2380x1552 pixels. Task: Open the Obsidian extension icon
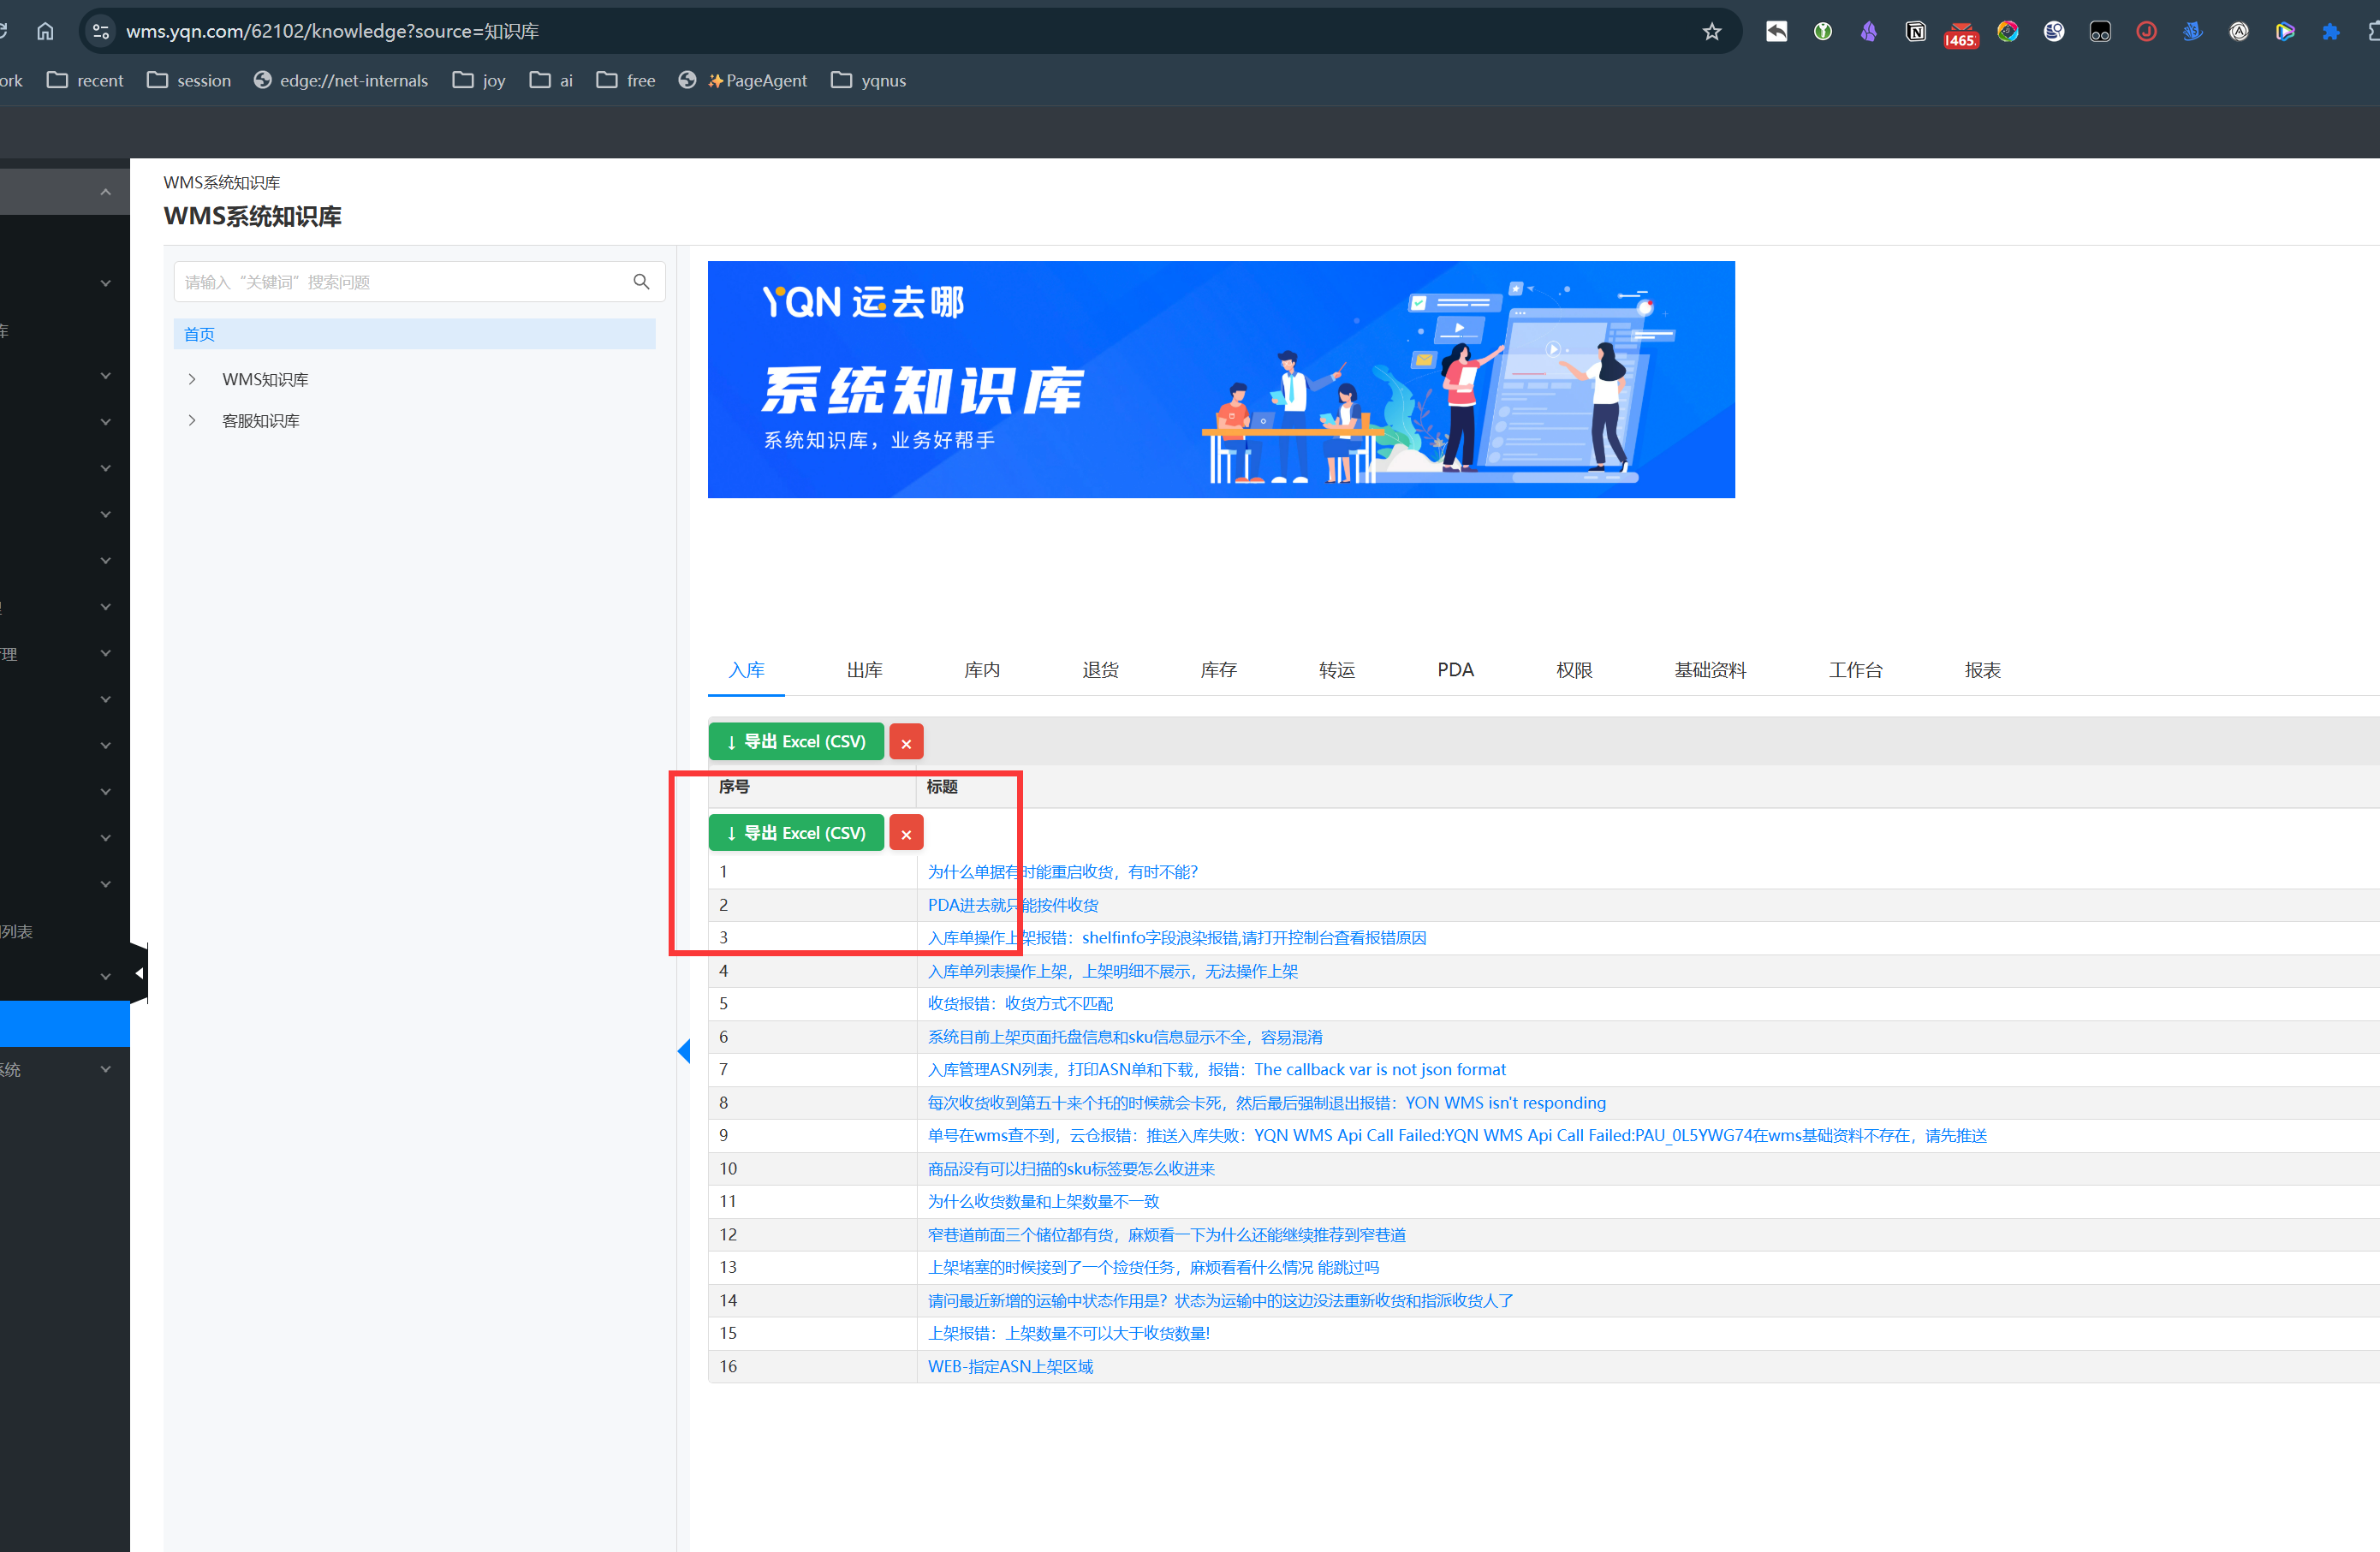pyautogui.click(x=1870, y=31)
